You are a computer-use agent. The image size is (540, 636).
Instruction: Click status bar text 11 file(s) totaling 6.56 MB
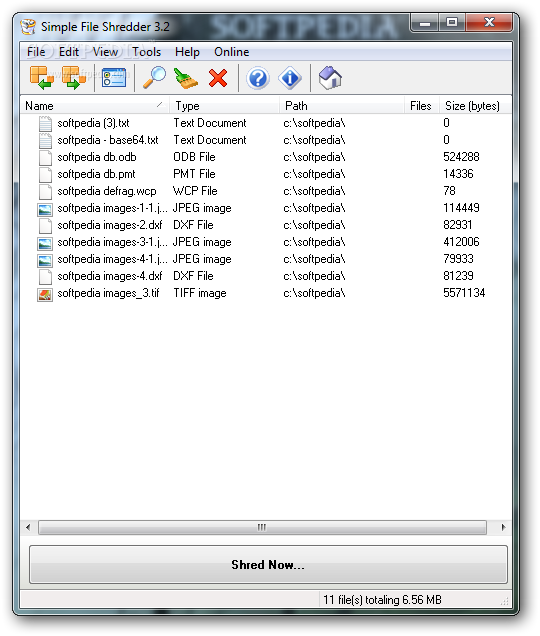(382, 600)
